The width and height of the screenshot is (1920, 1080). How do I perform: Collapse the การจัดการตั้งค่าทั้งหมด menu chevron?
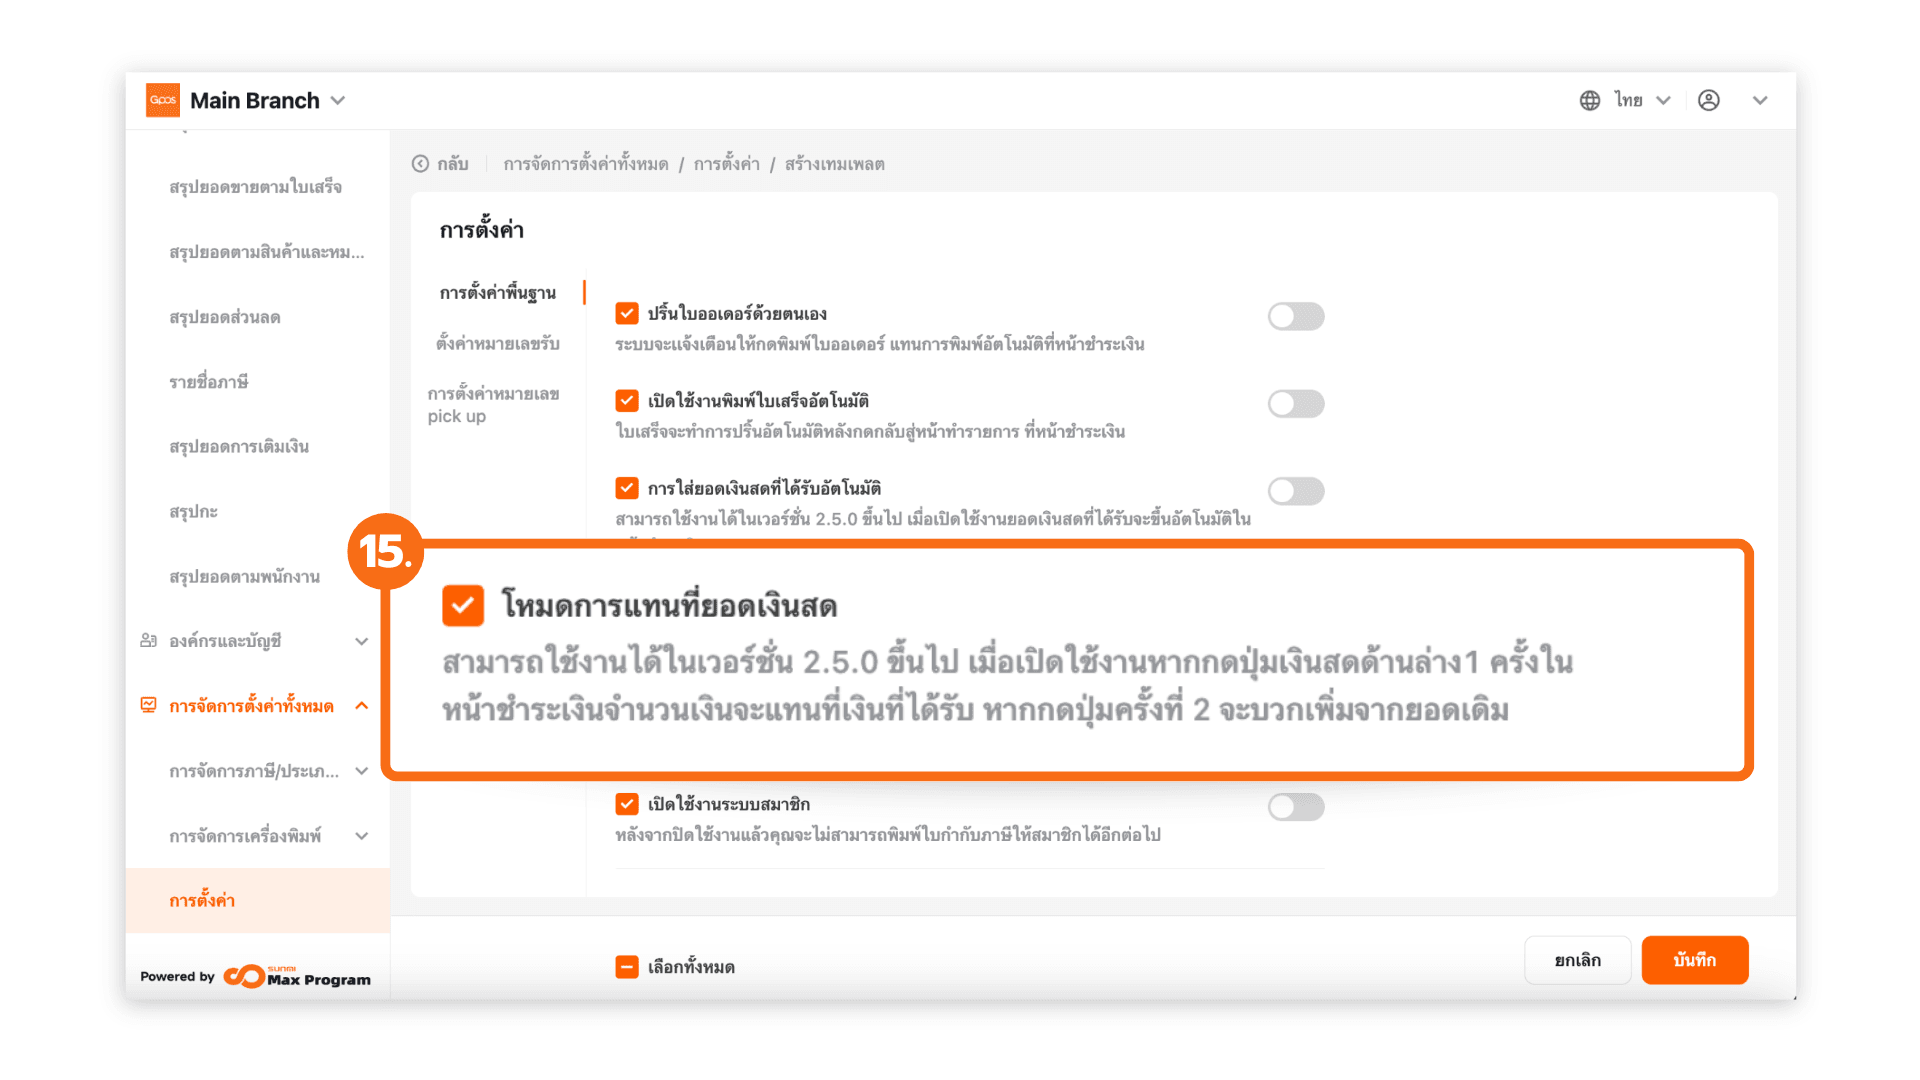click(362, 706)
